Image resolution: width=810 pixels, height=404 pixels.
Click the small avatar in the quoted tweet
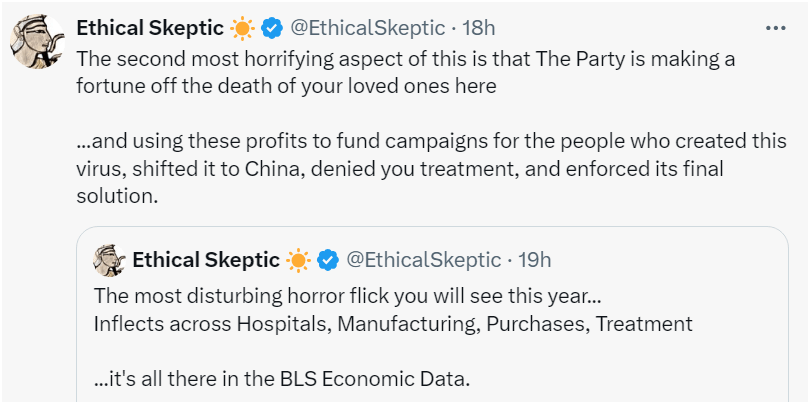pos(109,260)
